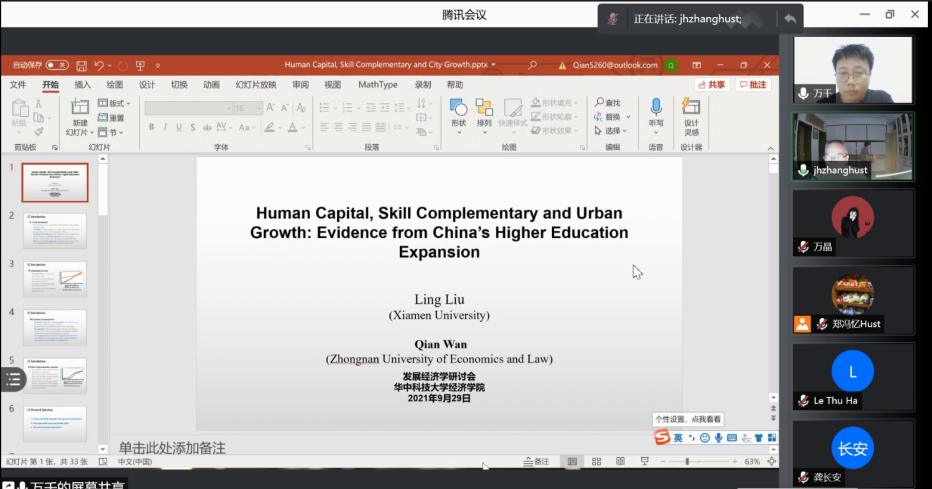Viewport: 932px width, 489px height.
Task: Toggle the Notes (备注) pane button
Action: click(537, 462)
